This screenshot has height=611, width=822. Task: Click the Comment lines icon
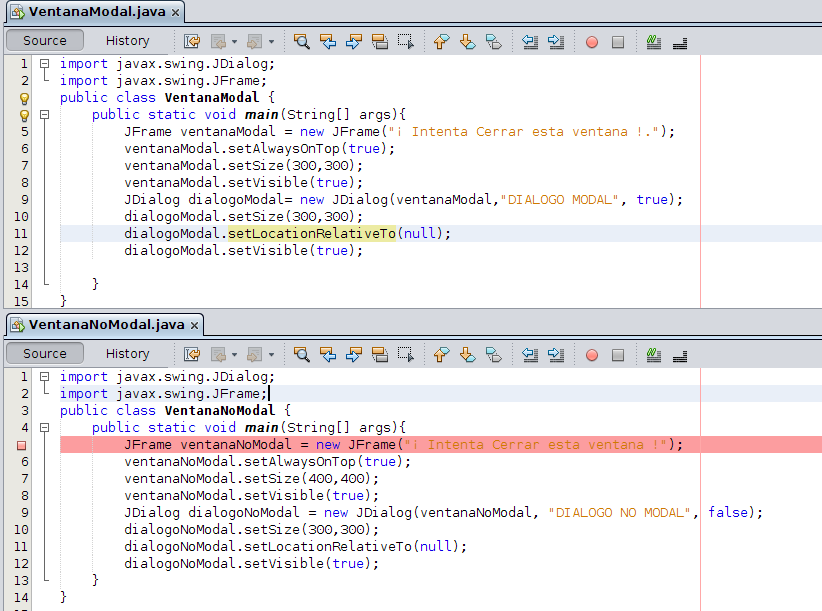(654, 41)
